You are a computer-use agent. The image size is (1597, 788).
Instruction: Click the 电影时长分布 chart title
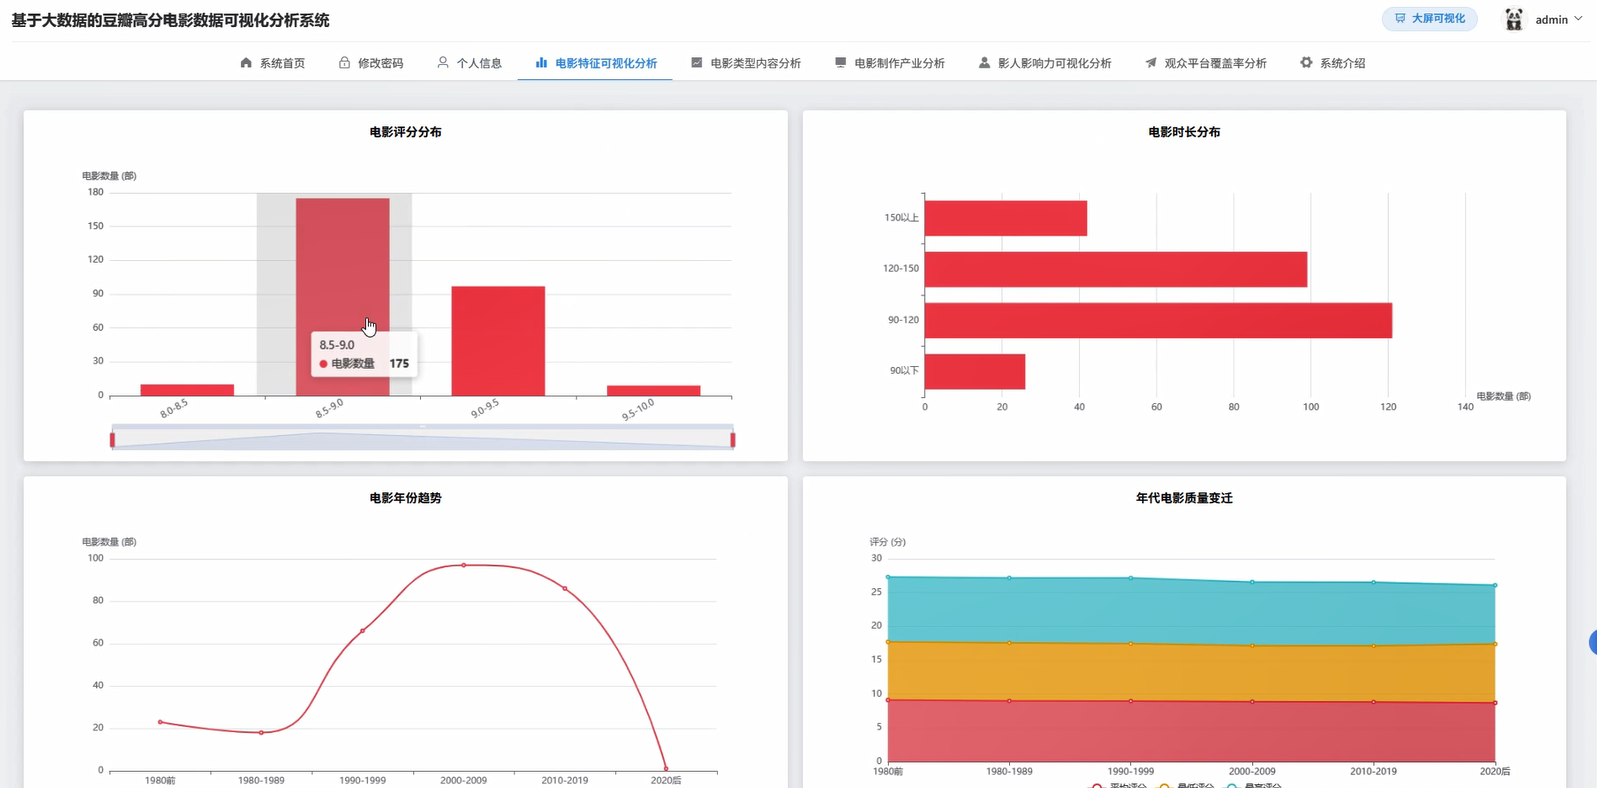1184,132
